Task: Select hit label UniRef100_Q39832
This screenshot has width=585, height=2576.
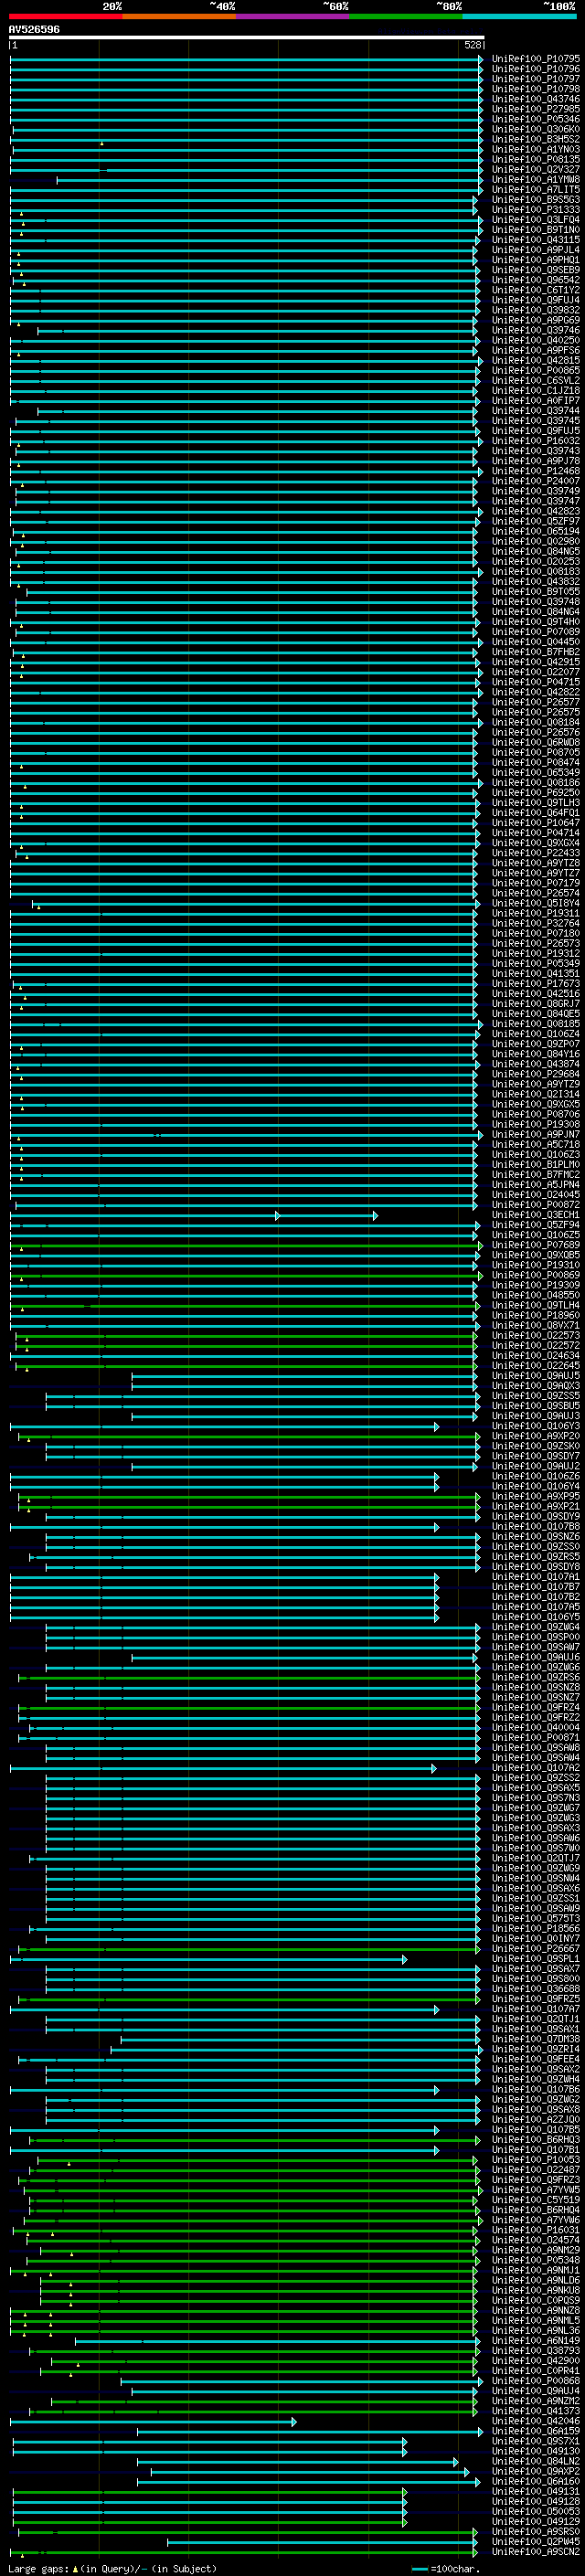Action: (x=536, y=310)
